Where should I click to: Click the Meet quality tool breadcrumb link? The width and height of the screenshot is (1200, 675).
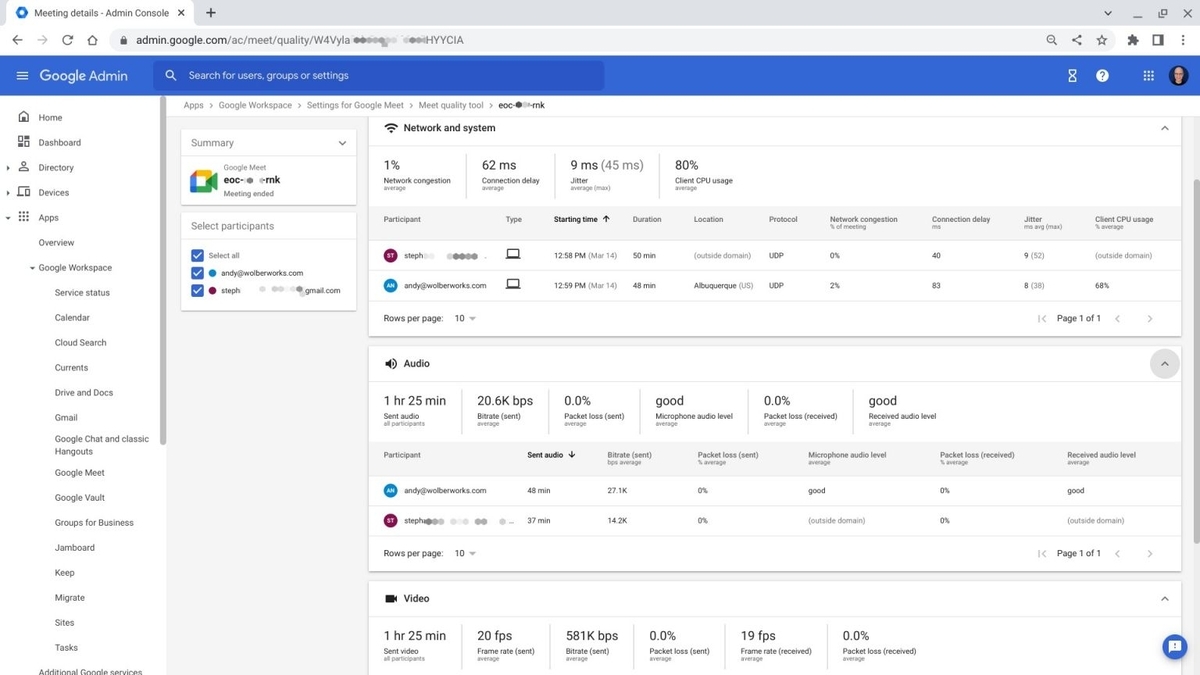click(x=452, y=104)
